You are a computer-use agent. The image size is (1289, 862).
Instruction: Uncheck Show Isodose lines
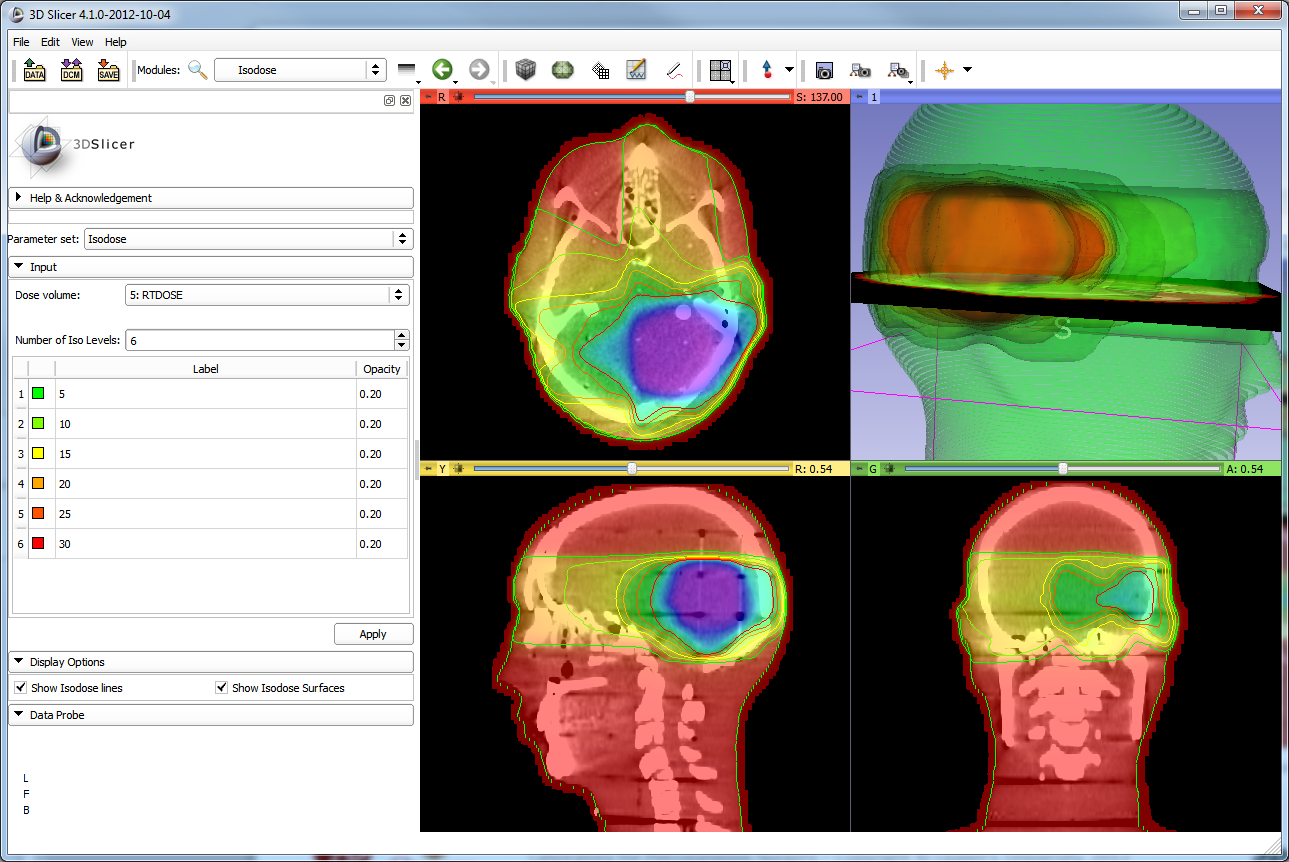click(x=22, y=688)
